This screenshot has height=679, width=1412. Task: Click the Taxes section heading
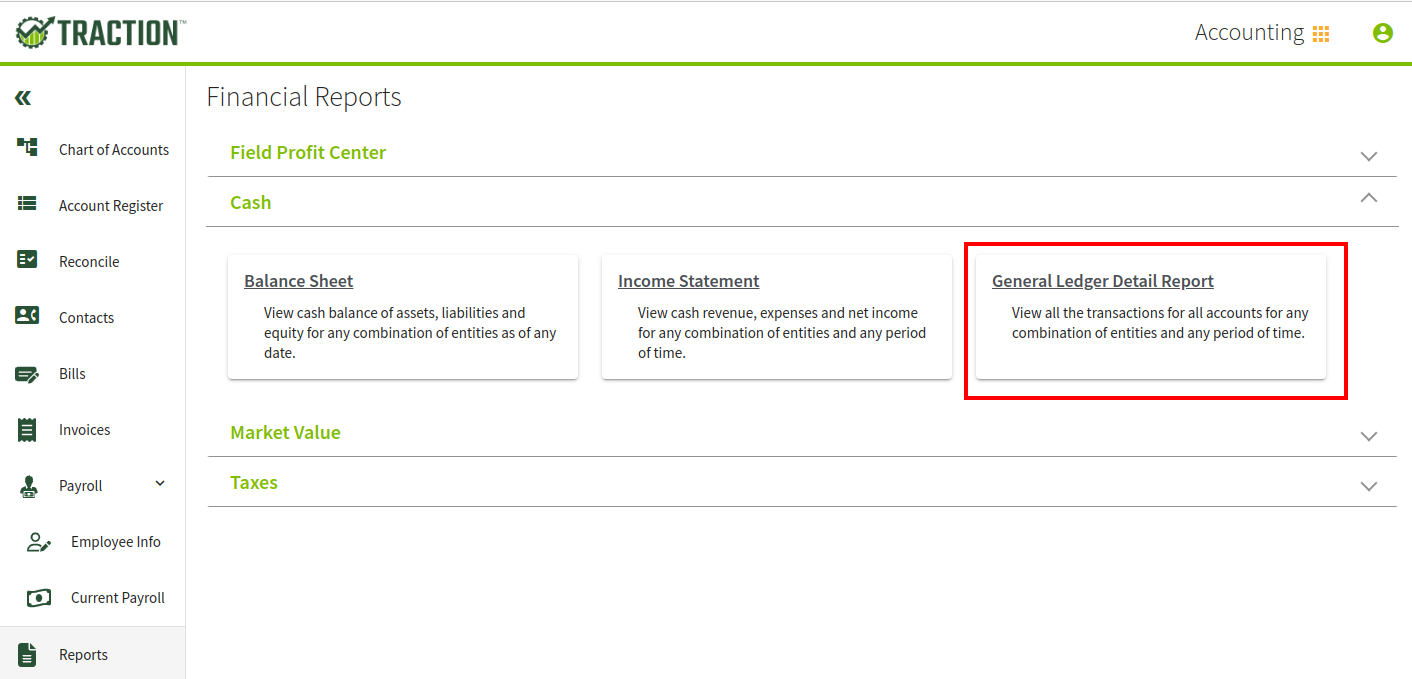254,482
